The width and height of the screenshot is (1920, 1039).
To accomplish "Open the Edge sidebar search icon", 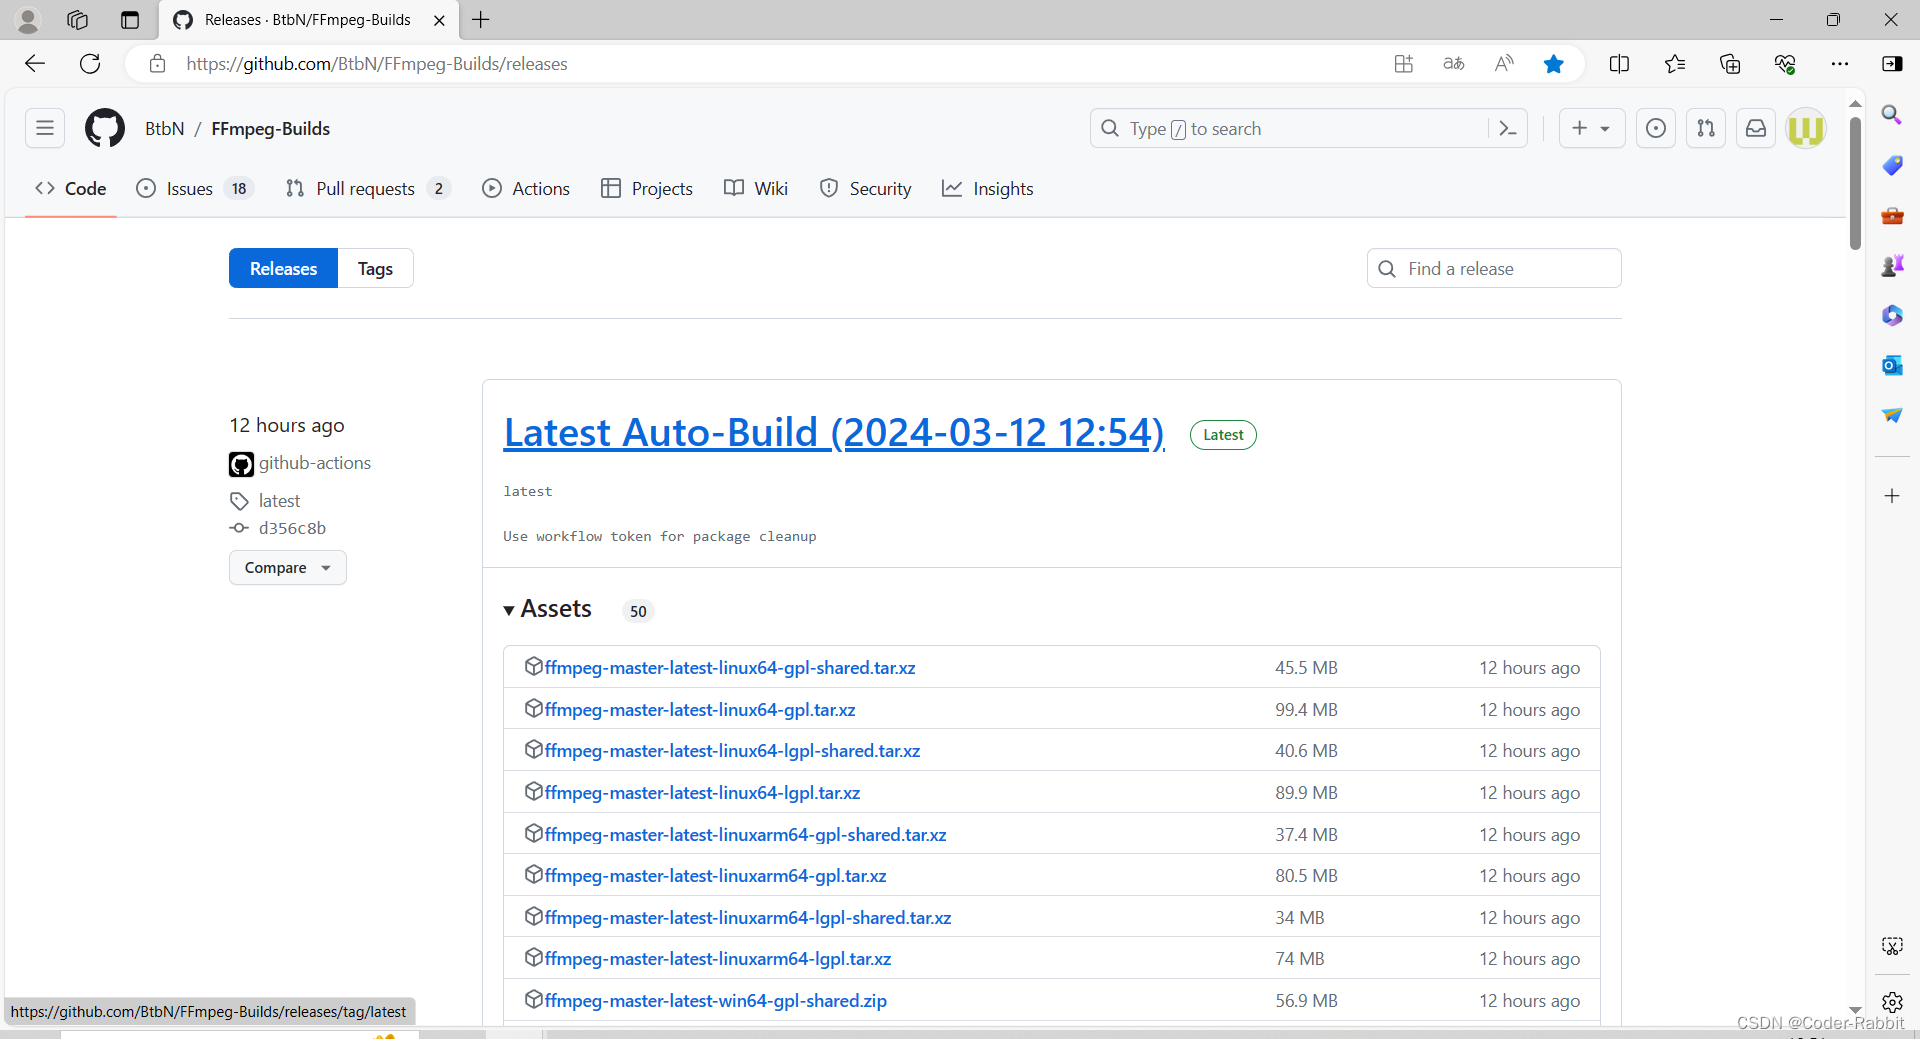I will pyautogui.click(x=1892, y=115).
